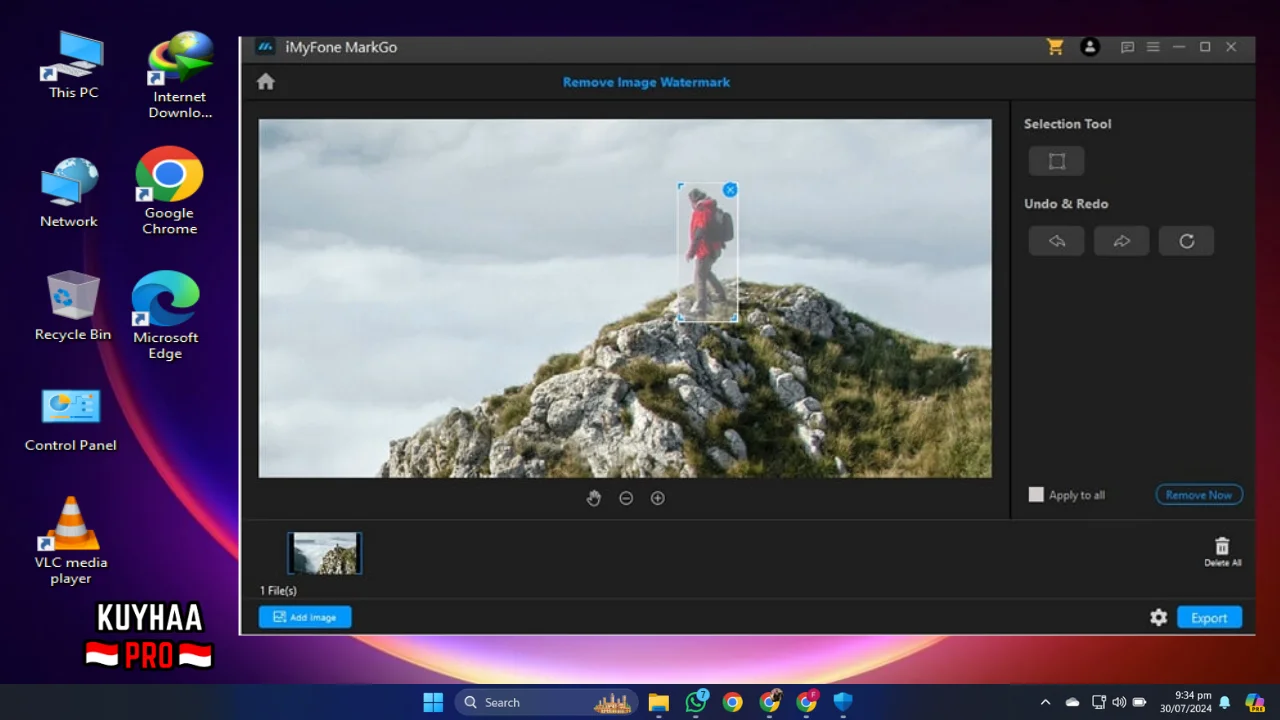Open Internet Download Manager shortcut
This screenshot has height=720, width=1280.
[181, 75]
